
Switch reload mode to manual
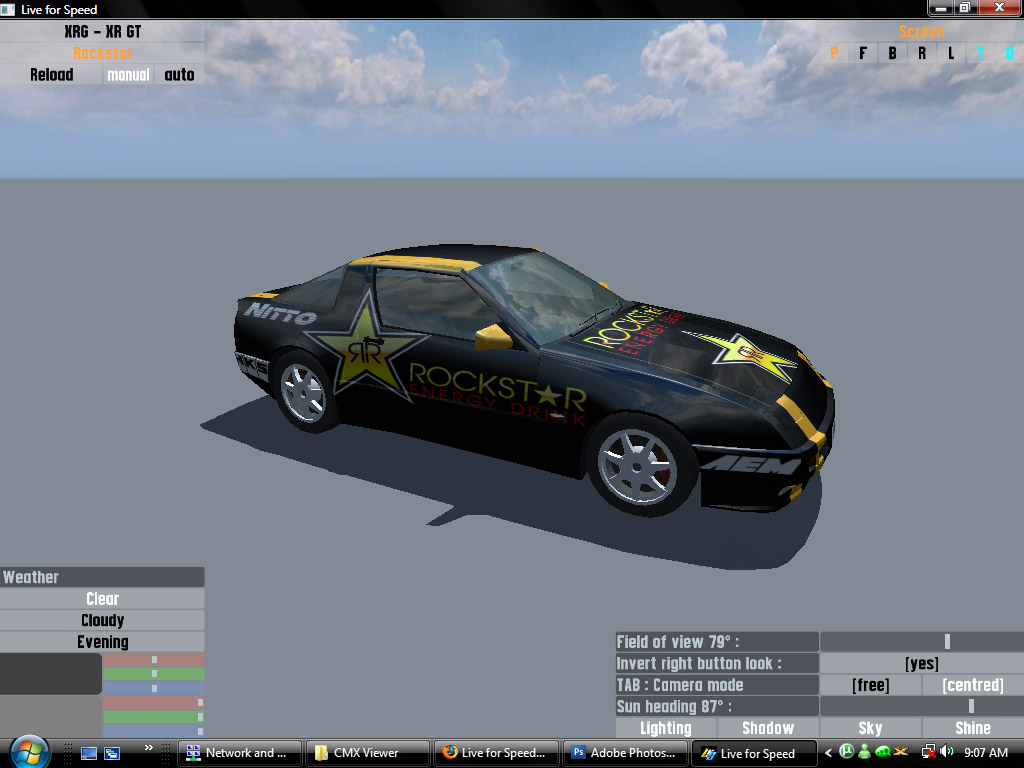(128, 74)
